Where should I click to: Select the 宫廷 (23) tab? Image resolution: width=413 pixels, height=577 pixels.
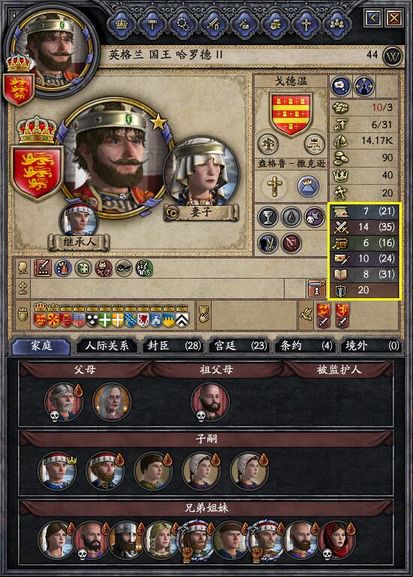[239, 346]
